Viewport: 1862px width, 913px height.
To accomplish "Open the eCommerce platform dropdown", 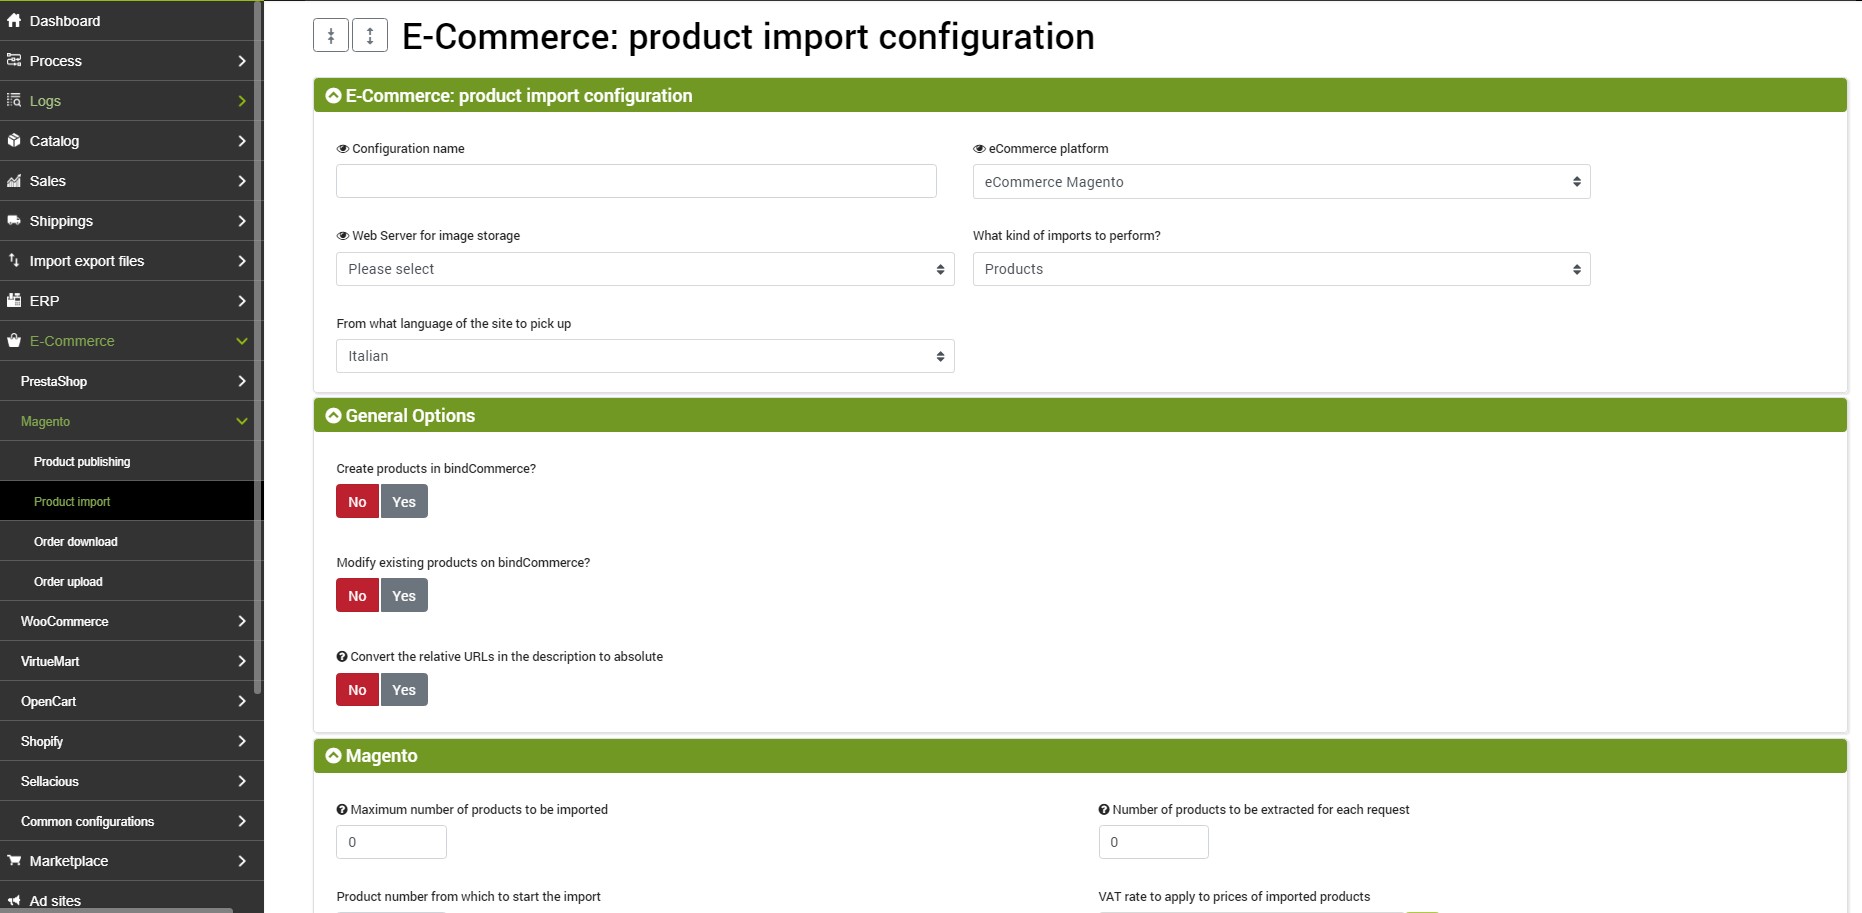I will click(1281, 182).
